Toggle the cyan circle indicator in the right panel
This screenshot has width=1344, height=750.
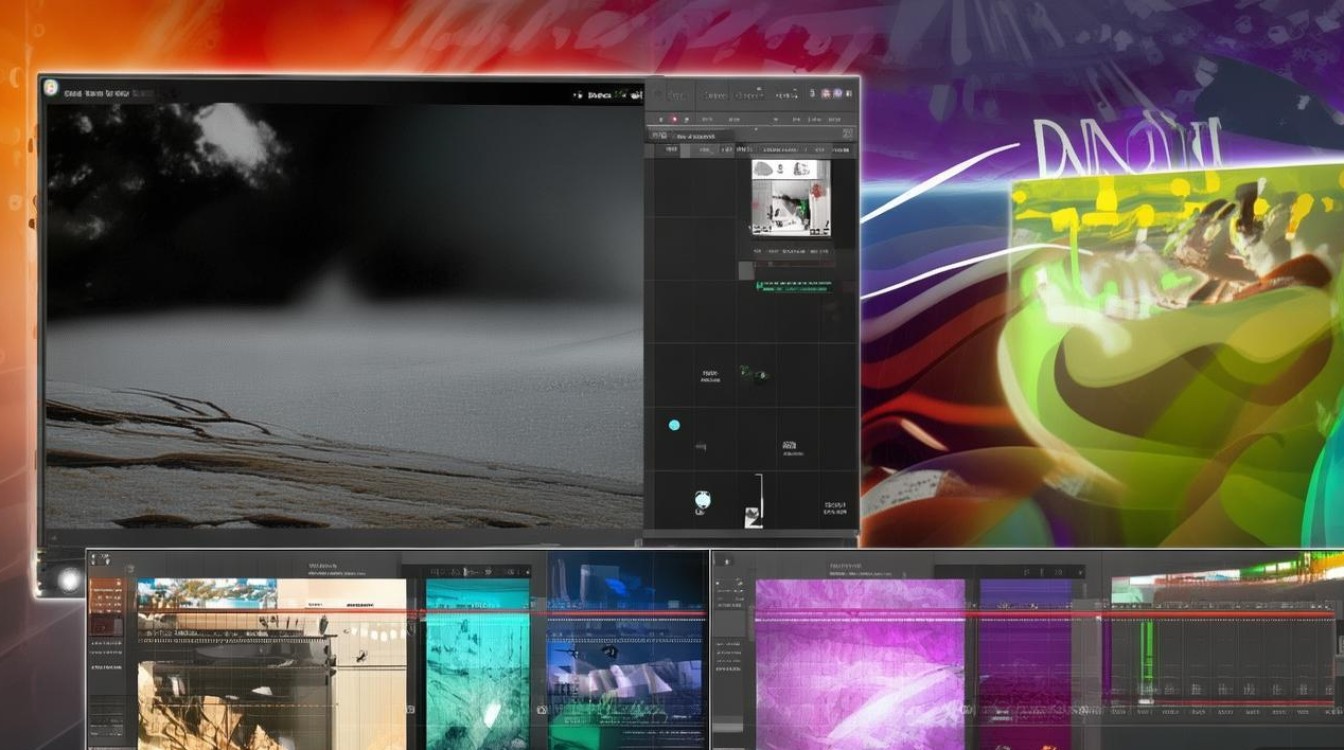pos(674,425)
